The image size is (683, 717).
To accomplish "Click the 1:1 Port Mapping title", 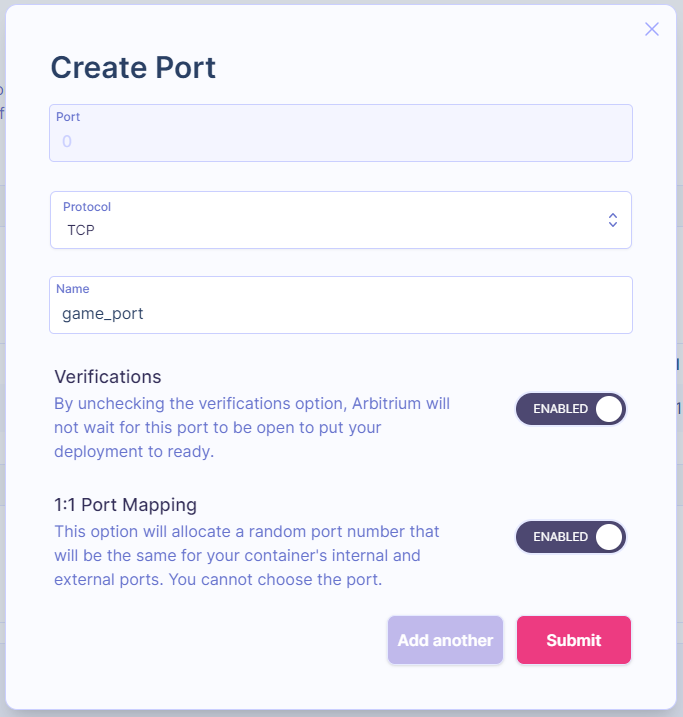I will pos(125,505).
